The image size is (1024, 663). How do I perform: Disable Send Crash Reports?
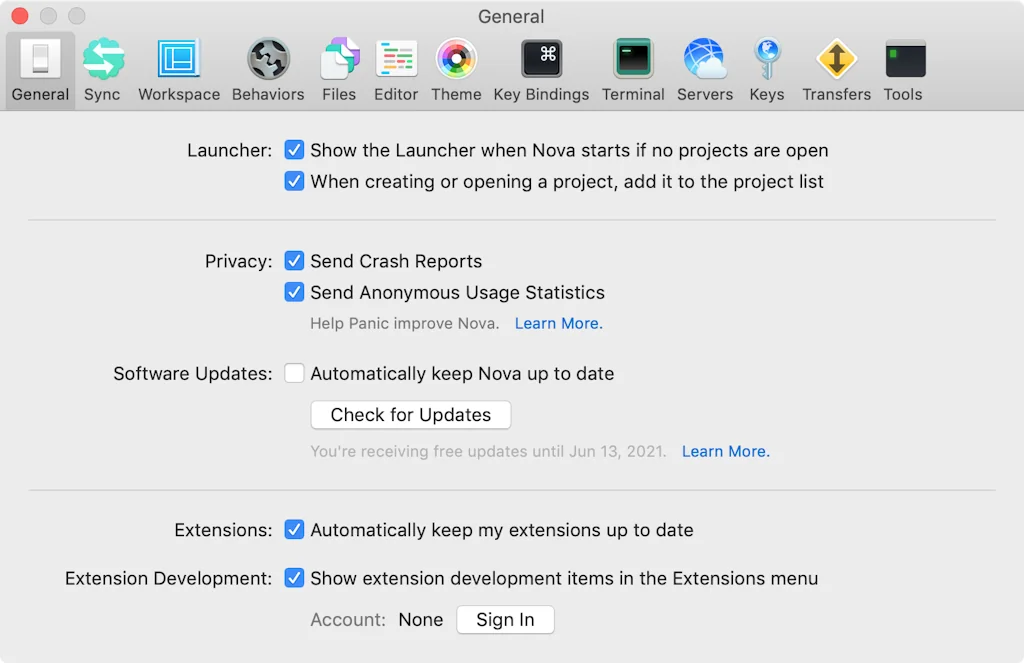(294, 261)
